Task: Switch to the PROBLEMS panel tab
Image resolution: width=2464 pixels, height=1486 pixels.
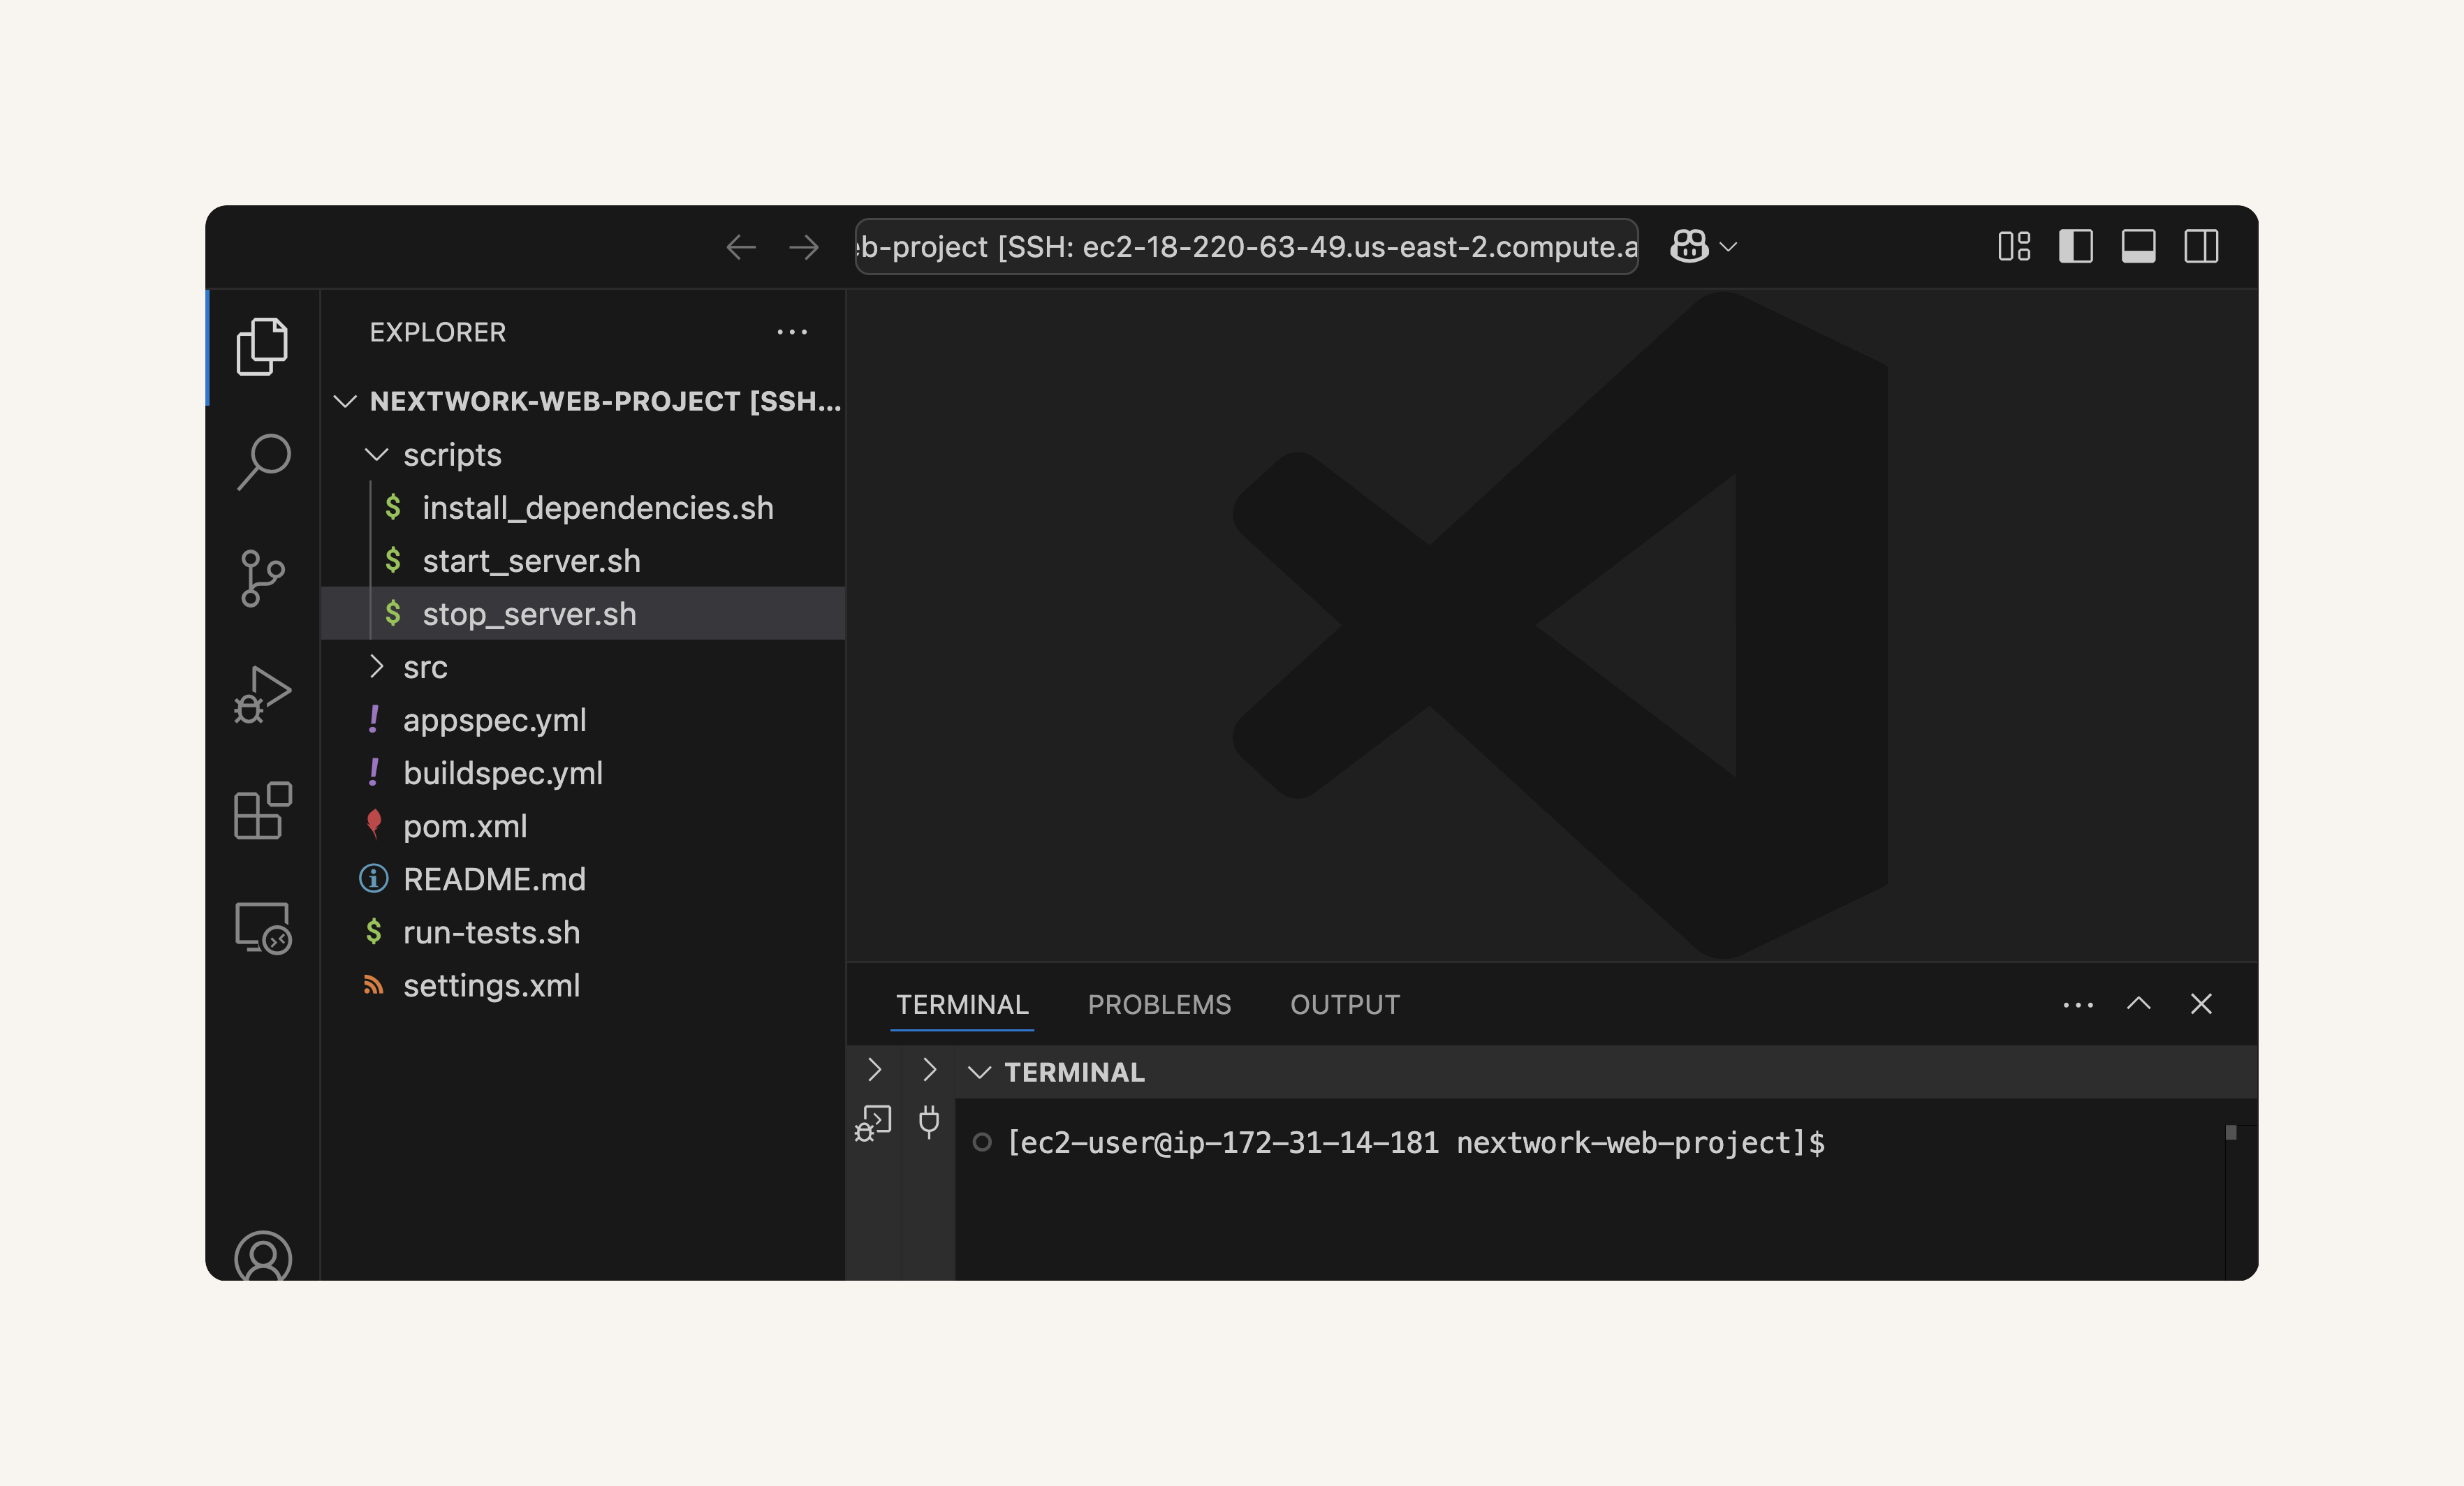Action: click(1159, 1004)
